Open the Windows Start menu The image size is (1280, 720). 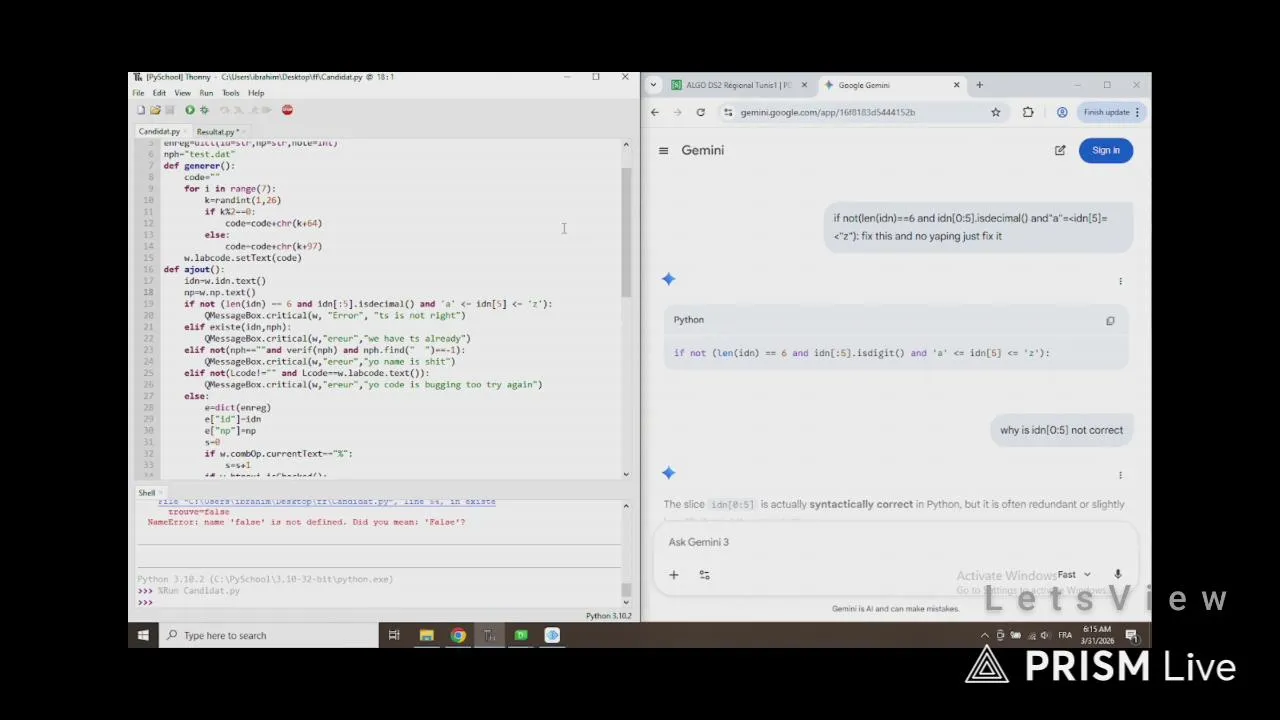tap(143, 635)
